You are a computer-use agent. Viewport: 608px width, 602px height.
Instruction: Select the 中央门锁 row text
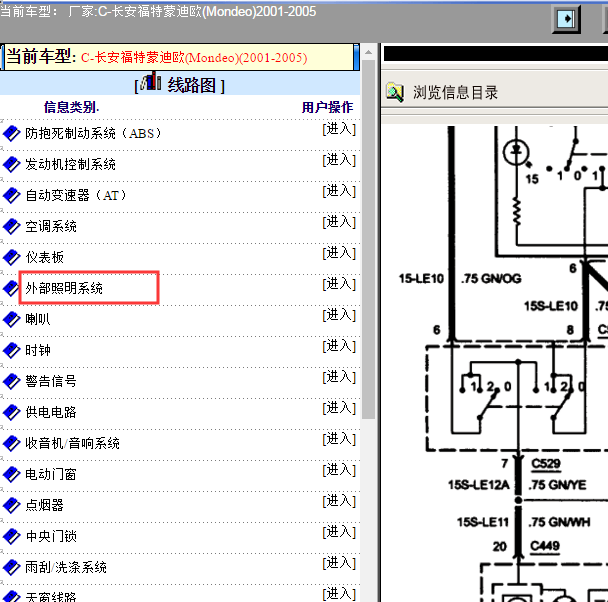pos(51,536)
